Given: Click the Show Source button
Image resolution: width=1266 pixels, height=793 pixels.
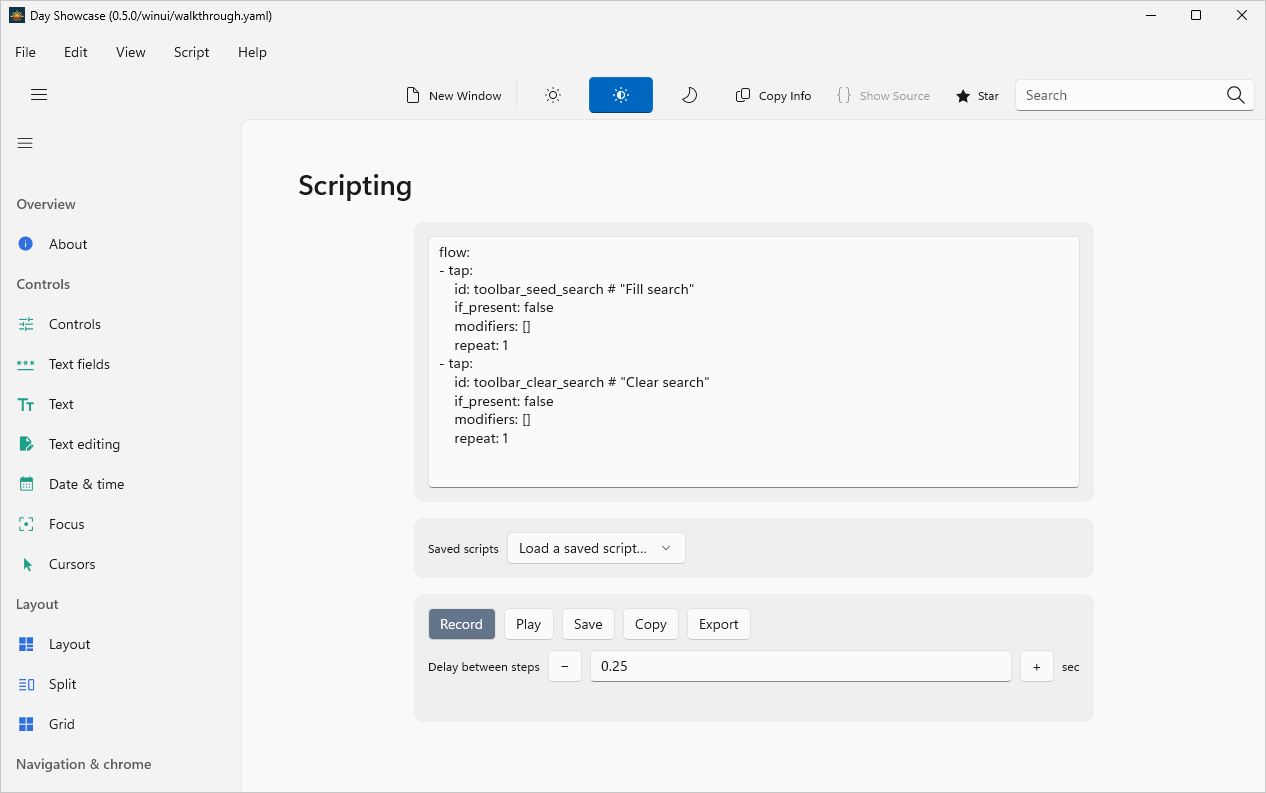Looking at the screenshot, I should pos(883,95).
